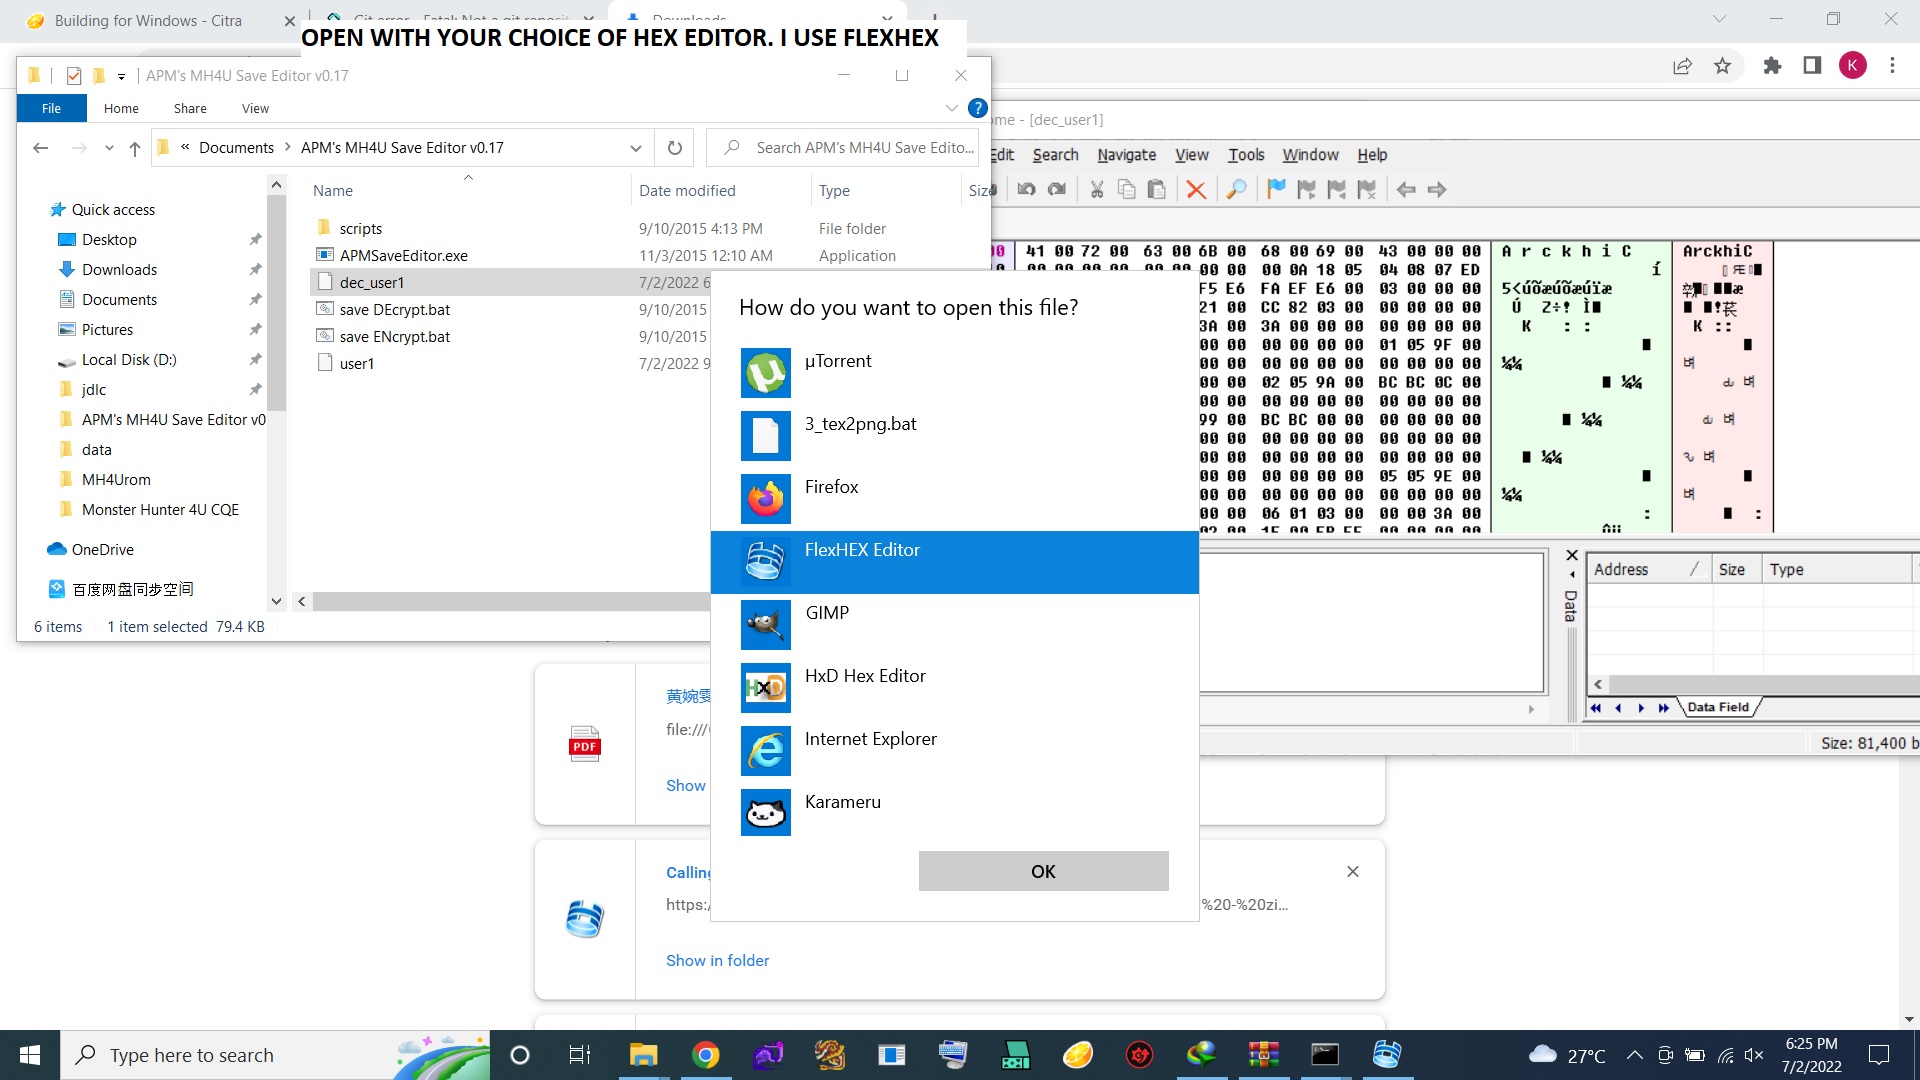The width and height of the screenshot is (1920, 1080).
Task: Open FlexHEX Search menu
Action: coord(1055,155)
